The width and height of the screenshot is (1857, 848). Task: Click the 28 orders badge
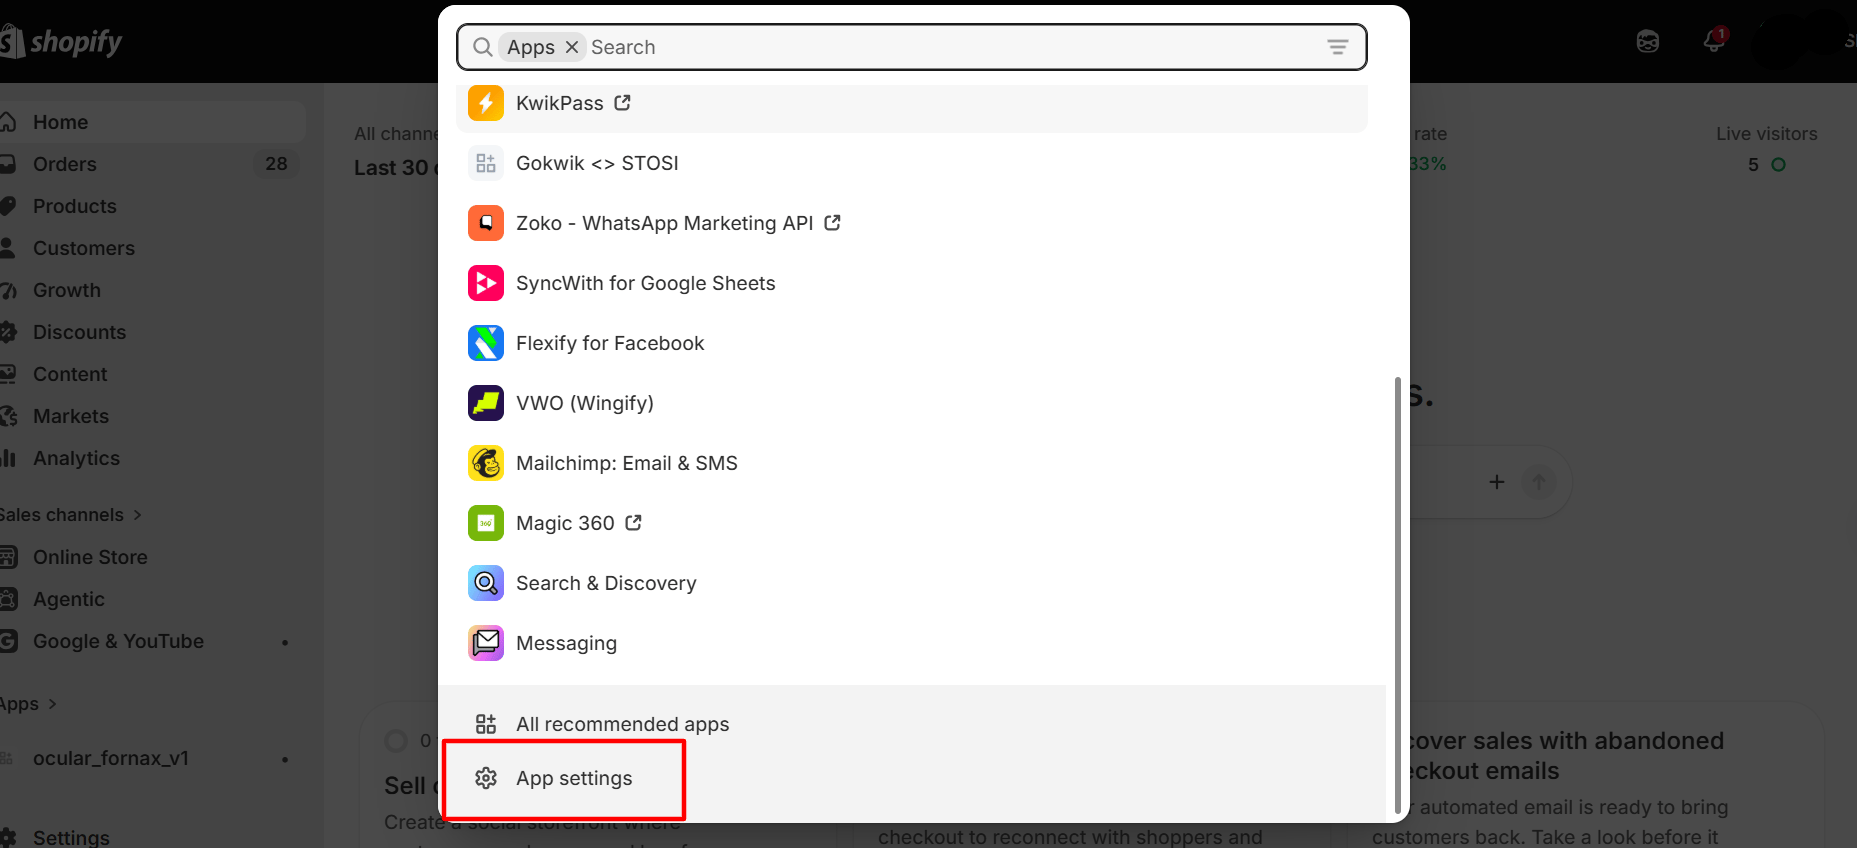coord(276,164)
